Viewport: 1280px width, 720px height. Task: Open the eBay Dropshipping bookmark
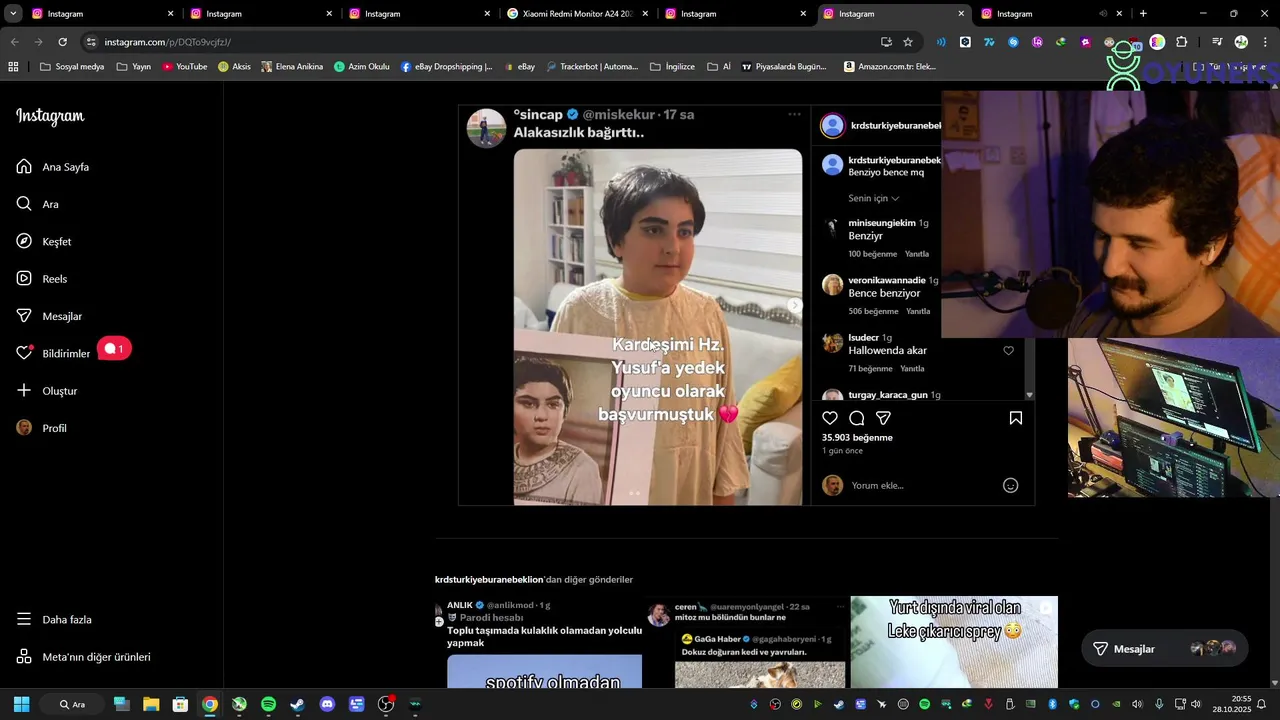pos(447,67)
